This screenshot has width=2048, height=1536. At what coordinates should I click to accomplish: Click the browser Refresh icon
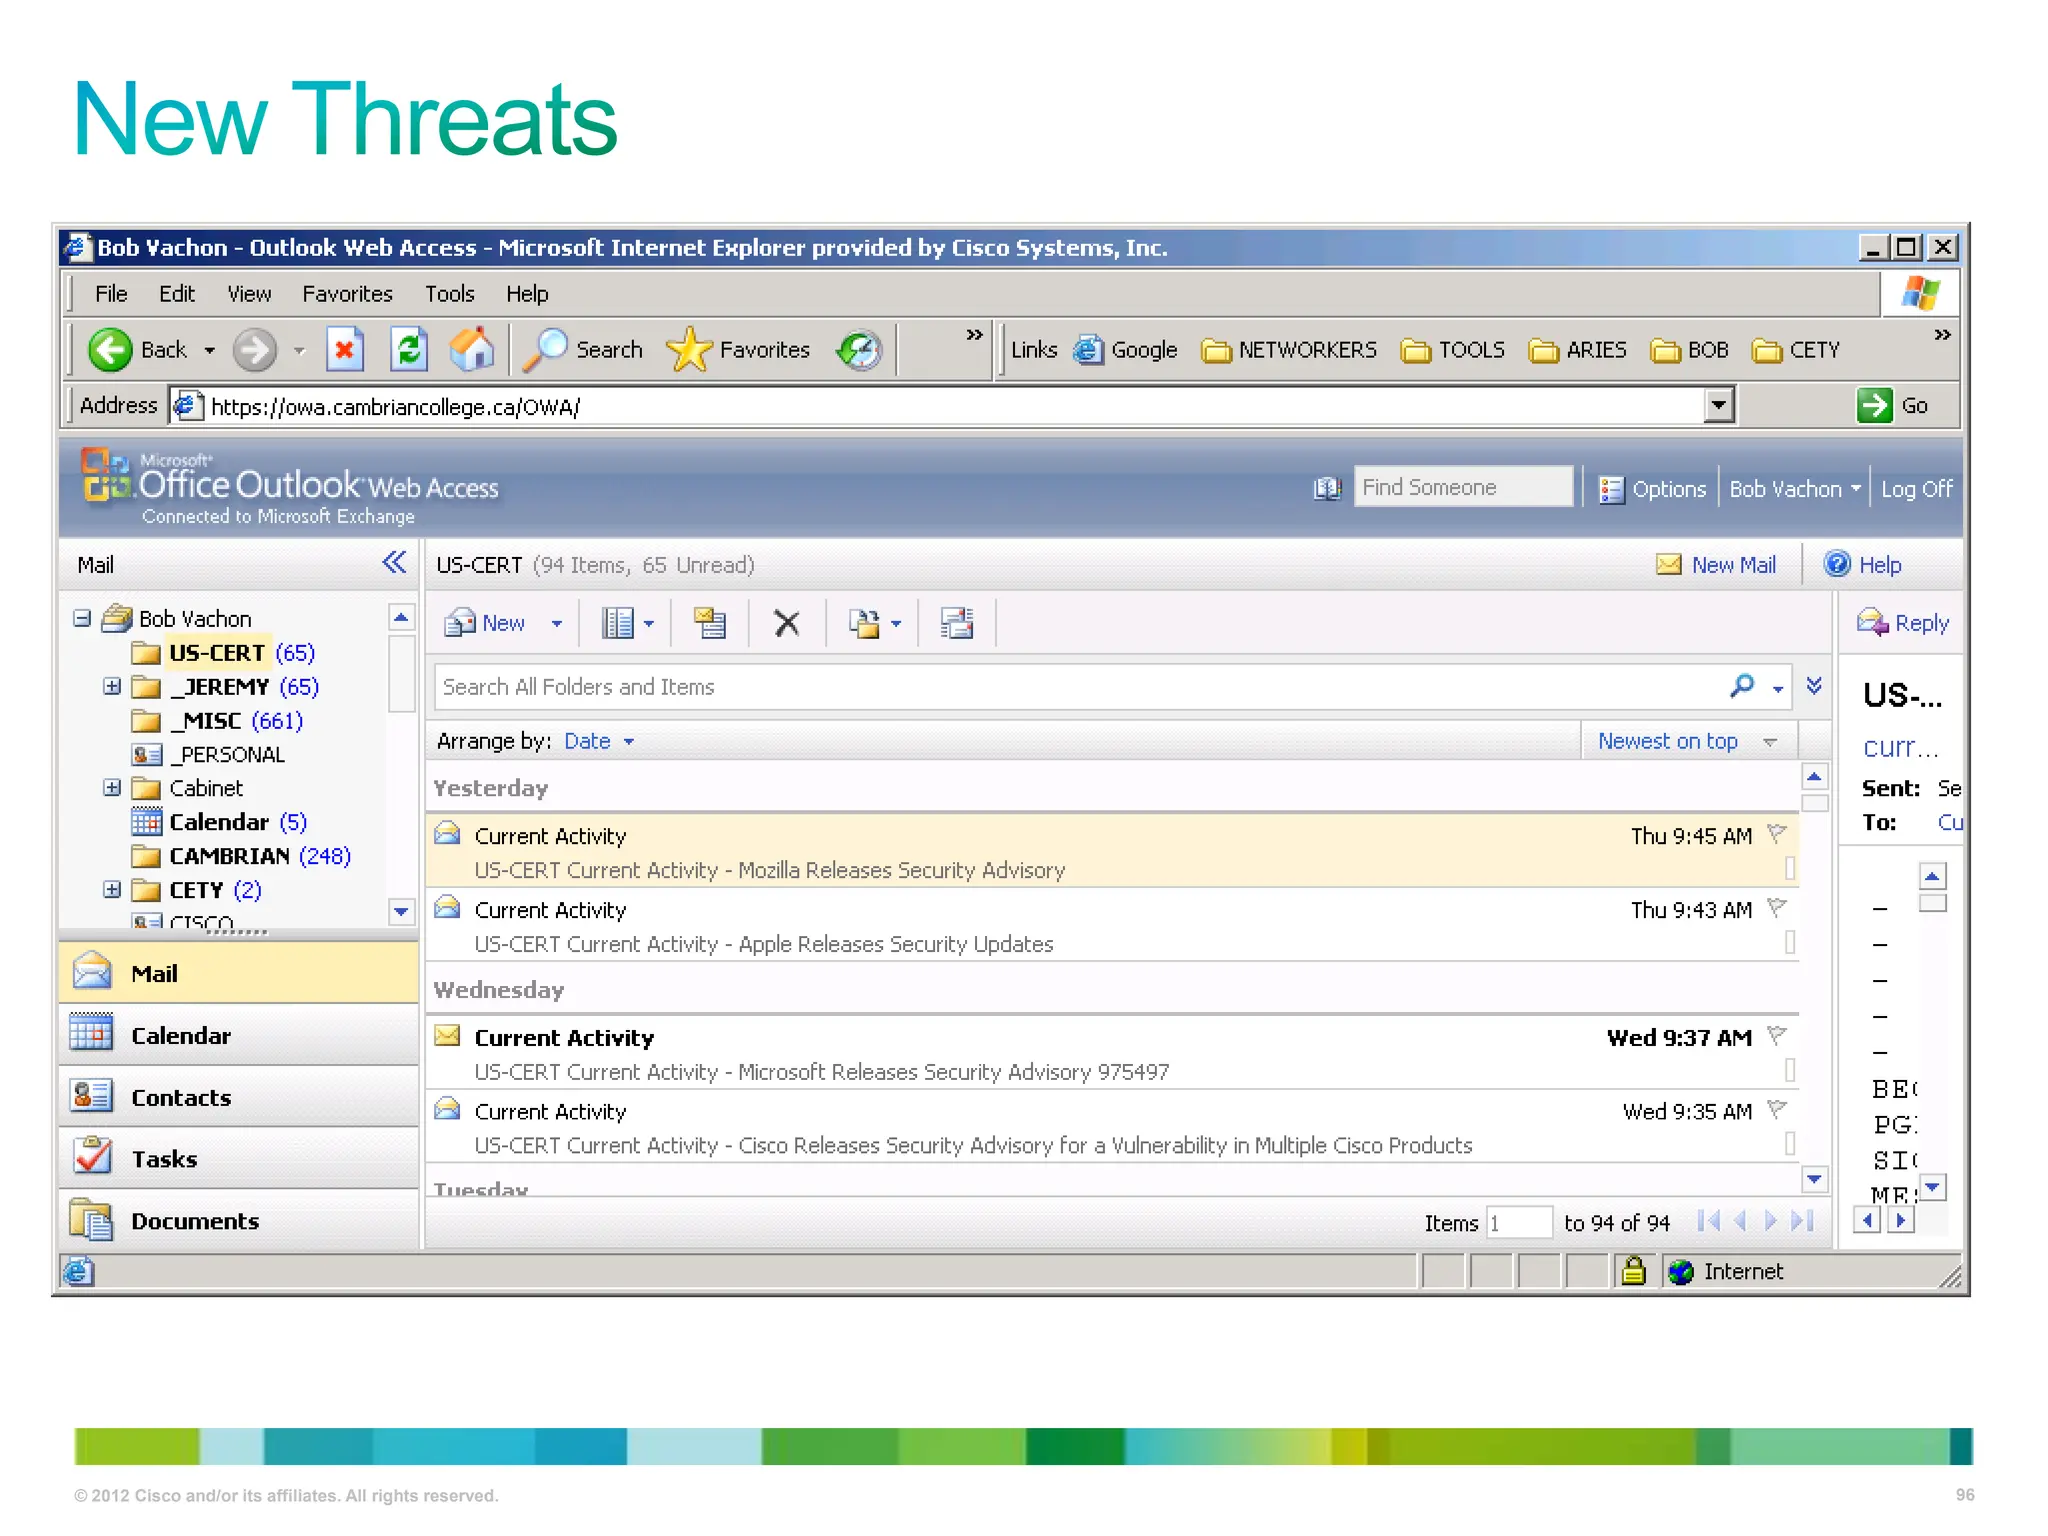coord(408,350)
